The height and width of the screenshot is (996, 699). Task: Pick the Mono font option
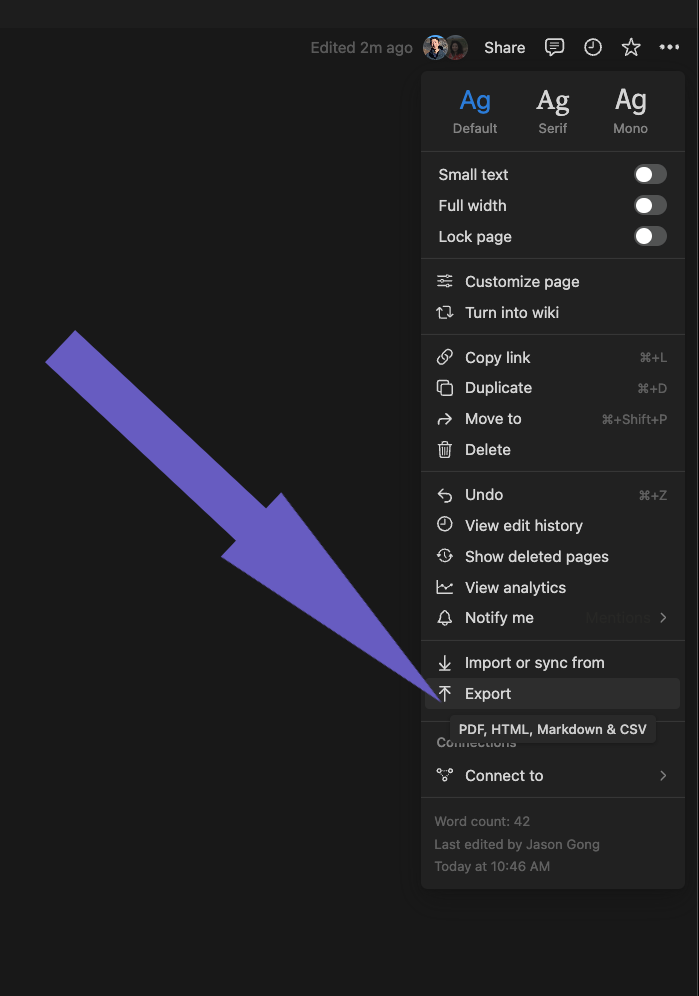coord(630,111)
